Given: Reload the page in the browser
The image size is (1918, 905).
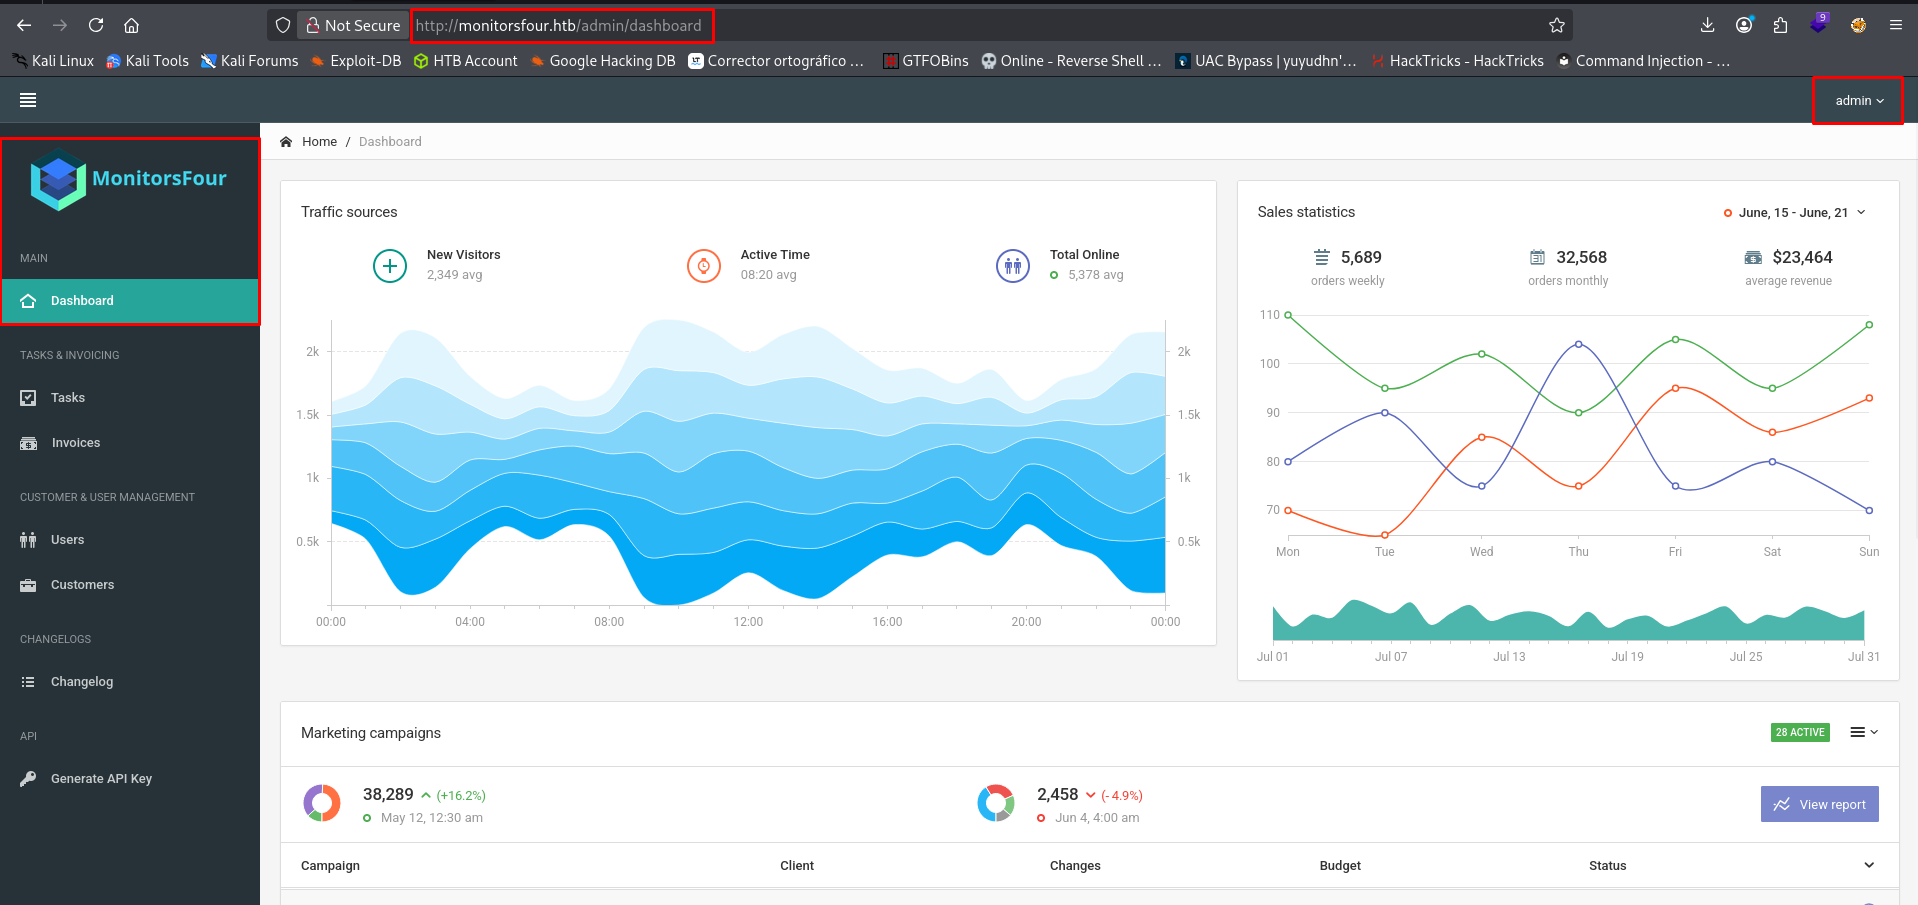Looking at the screenshot, I should tap(96, 26).
